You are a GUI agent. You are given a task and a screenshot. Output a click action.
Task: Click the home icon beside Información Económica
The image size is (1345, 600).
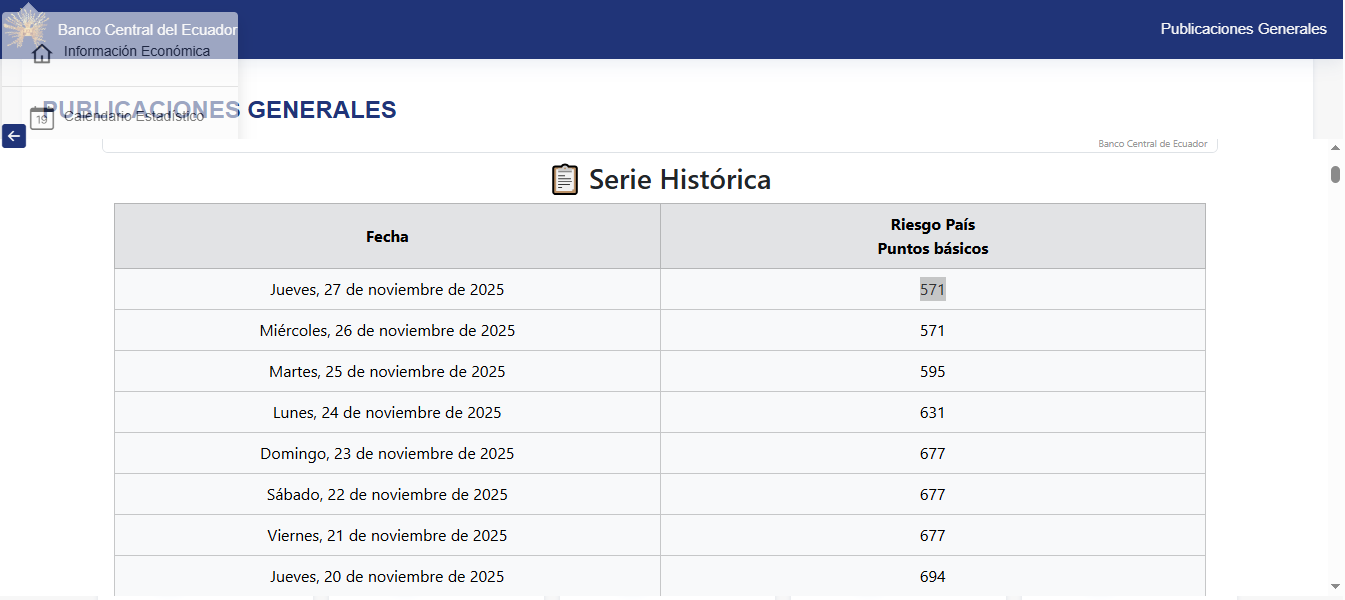pyautogui.click(x=42, y=53)
